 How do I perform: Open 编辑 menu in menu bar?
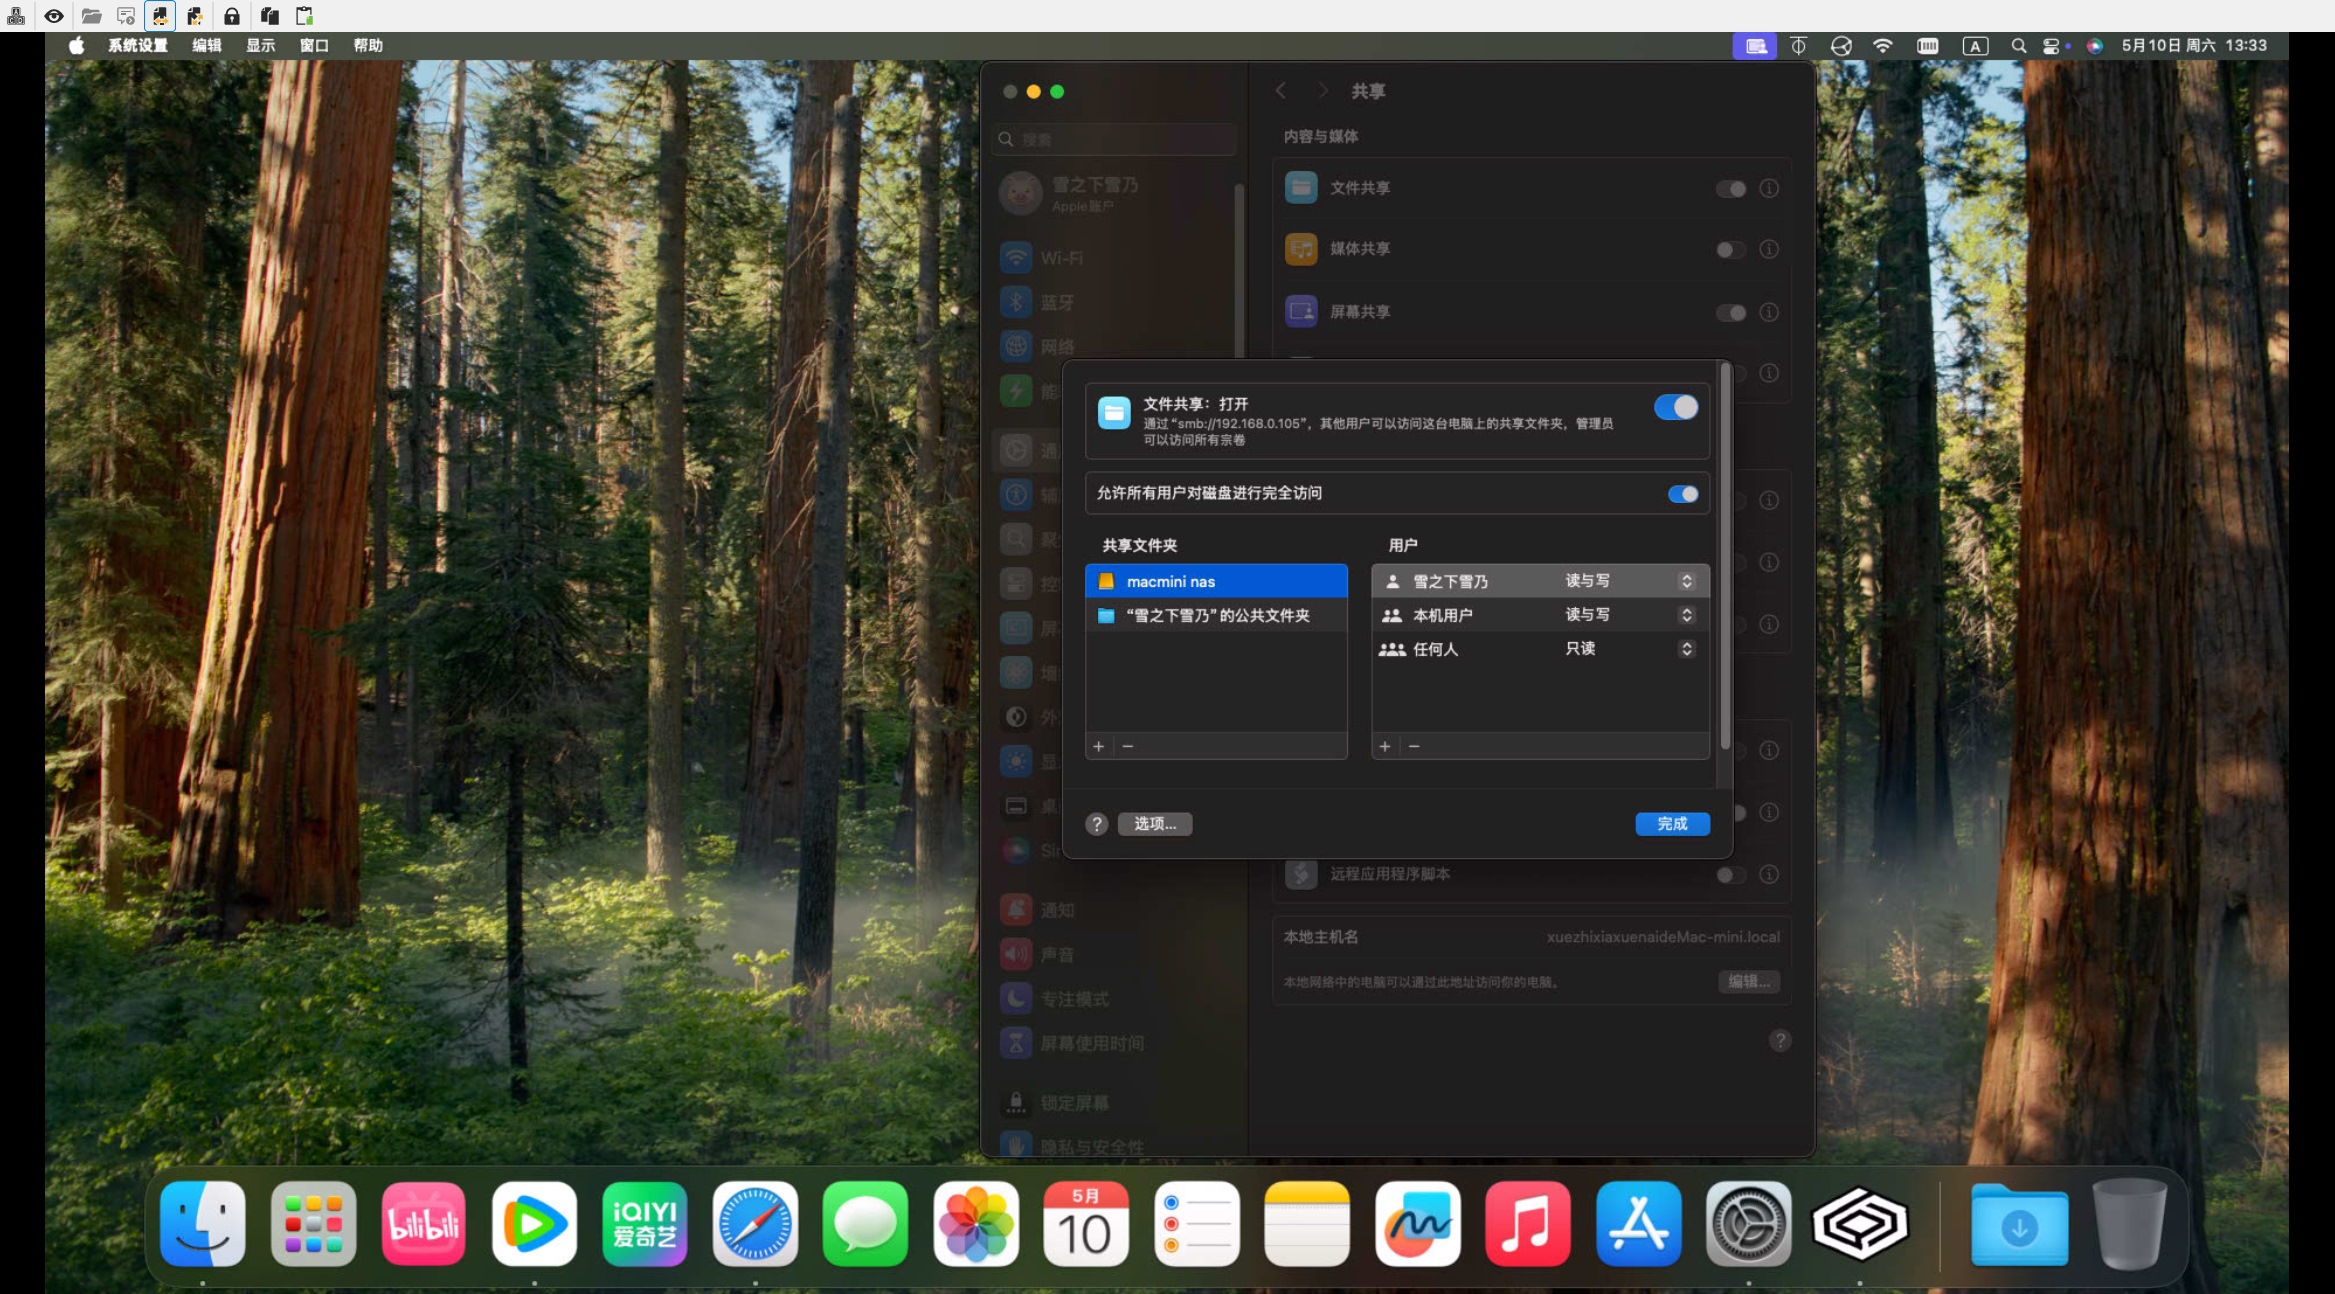pyautogui.click(x=207, y=46)
